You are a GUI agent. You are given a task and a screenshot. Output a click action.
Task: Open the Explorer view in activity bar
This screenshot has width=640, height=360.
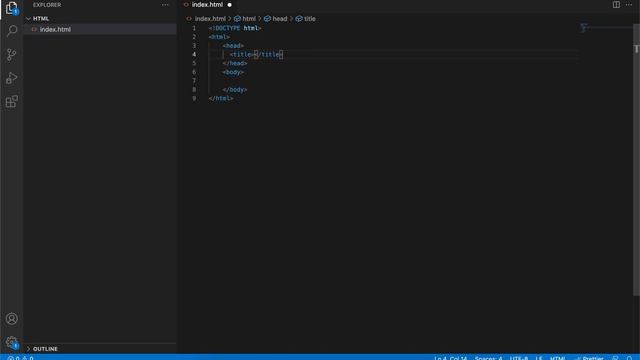tap(11, 8)
